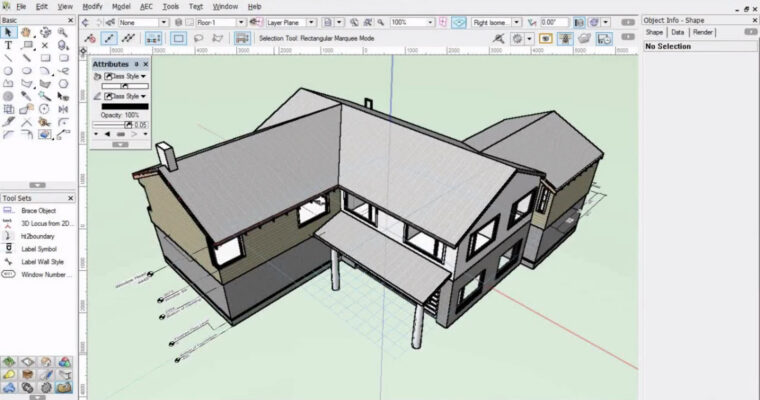Select the Double Line tool

coord(26,58)
